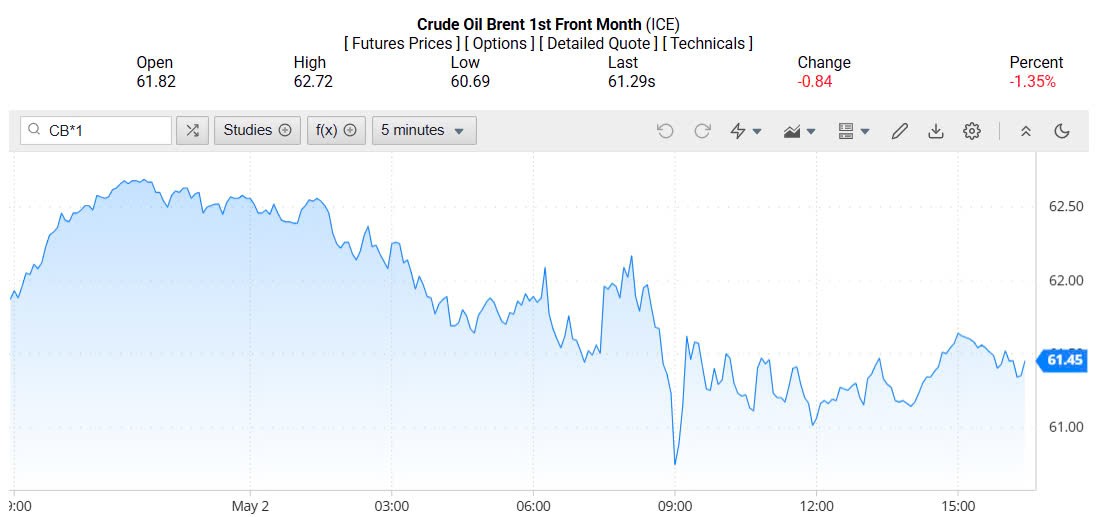Toggle dark mode moon icon

click(1062, 131)
